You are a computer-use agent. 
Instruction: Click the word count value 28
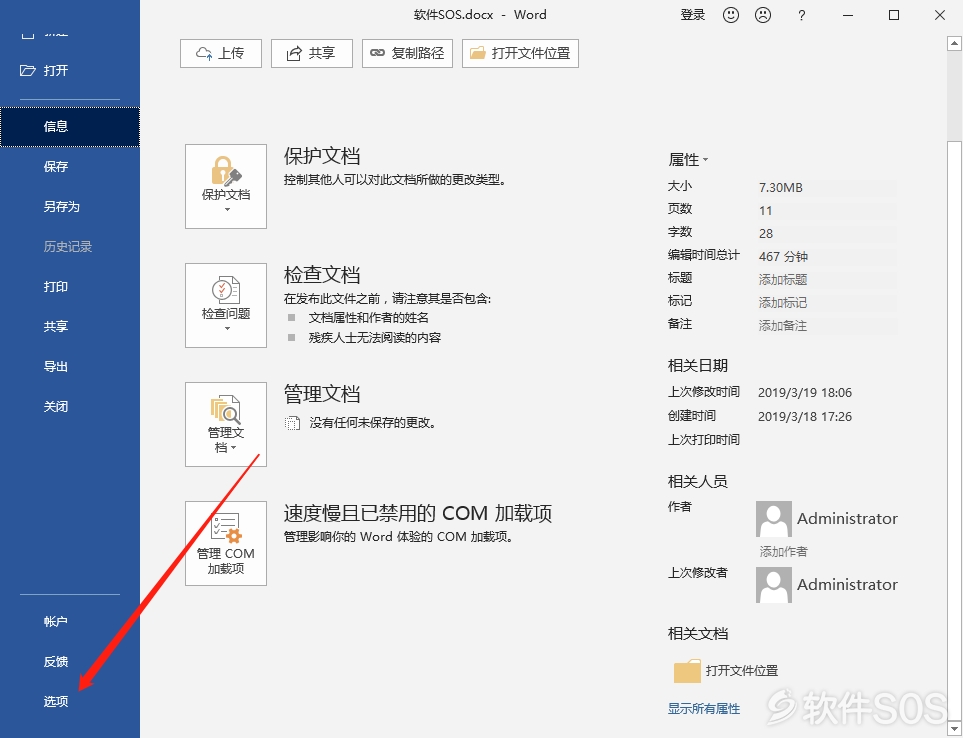coord(766,233)
